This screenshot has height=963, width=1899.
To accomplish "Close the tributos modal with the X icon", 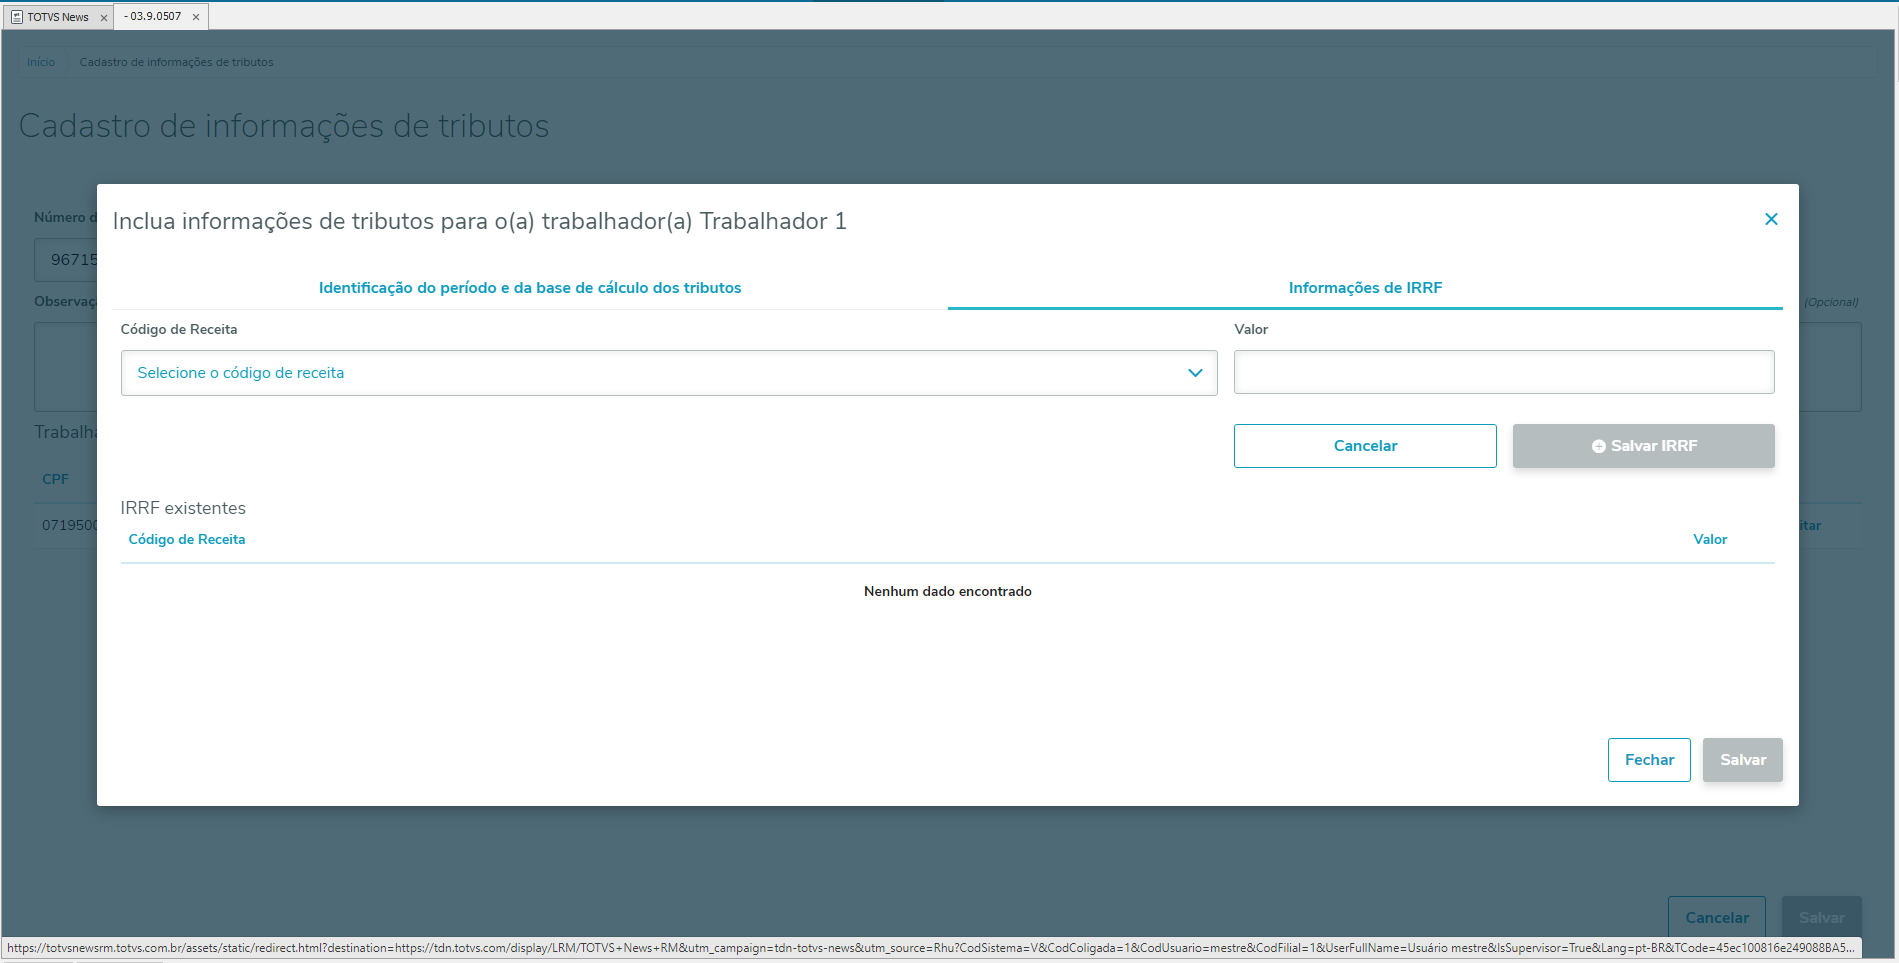I will (x=1771, y=219).
